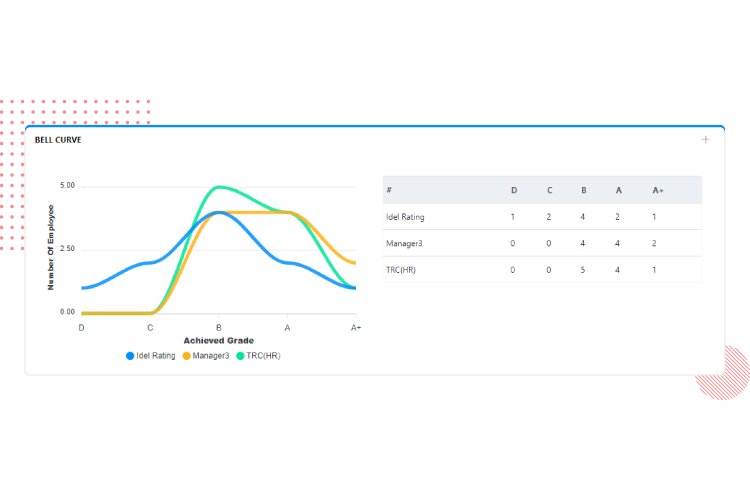Toggle TRC(HR) legend dot

[240, 356]
